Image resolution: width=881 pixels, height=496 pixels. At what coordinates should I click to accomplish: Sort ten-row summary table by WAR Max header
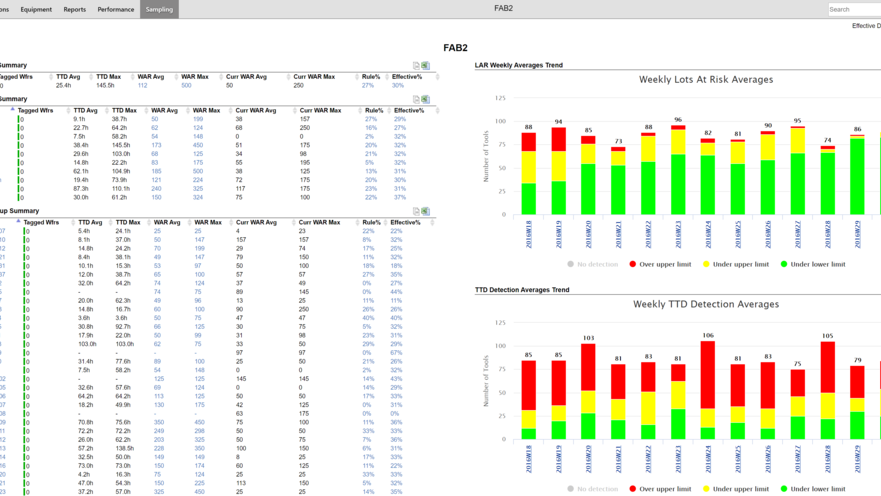(206, 111)
